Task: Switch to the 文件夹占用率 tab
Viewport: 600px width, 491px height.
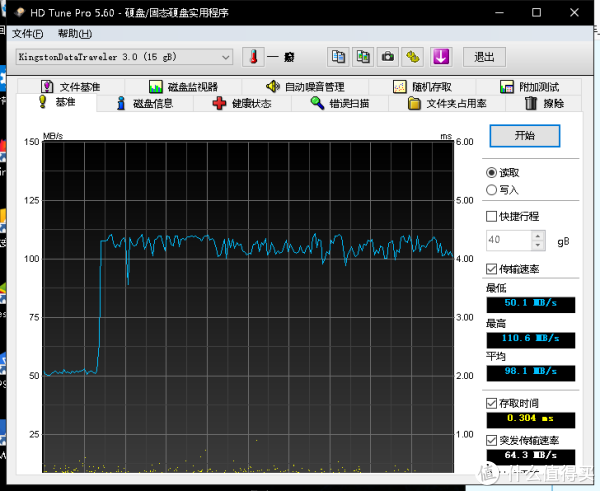Action: click(x=447, y=103)
